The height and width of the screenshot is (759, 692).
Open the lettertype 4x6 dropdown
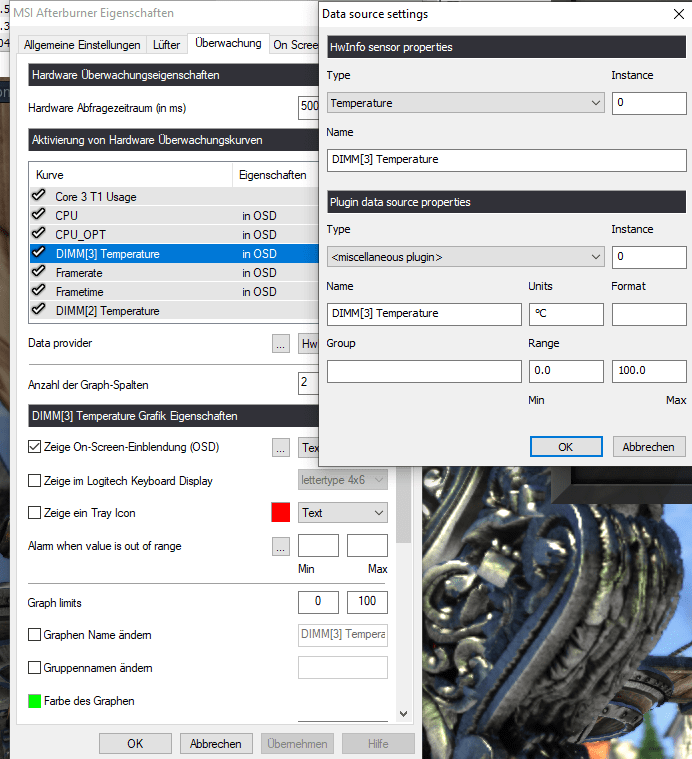tap(343, 480)
